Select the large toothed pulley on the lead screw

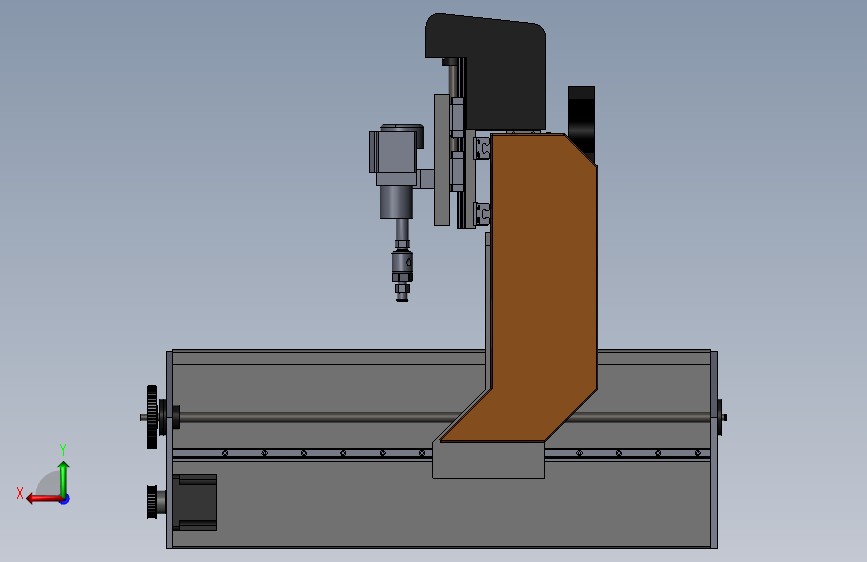point(152,417)
